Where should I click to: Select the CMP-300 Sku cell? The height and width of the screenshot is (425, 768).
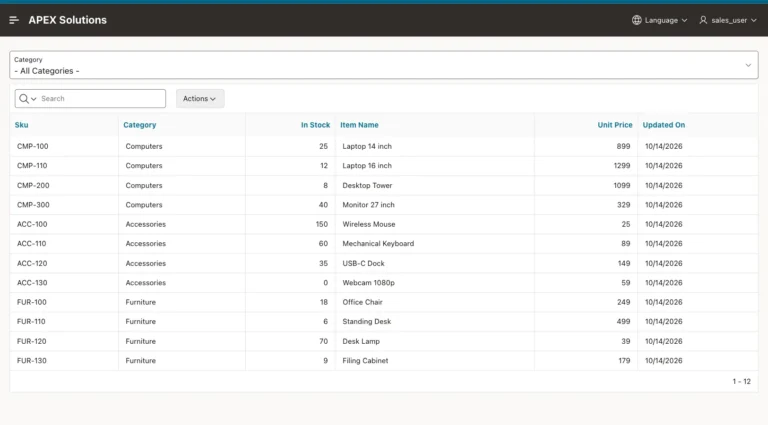(64, 205)
